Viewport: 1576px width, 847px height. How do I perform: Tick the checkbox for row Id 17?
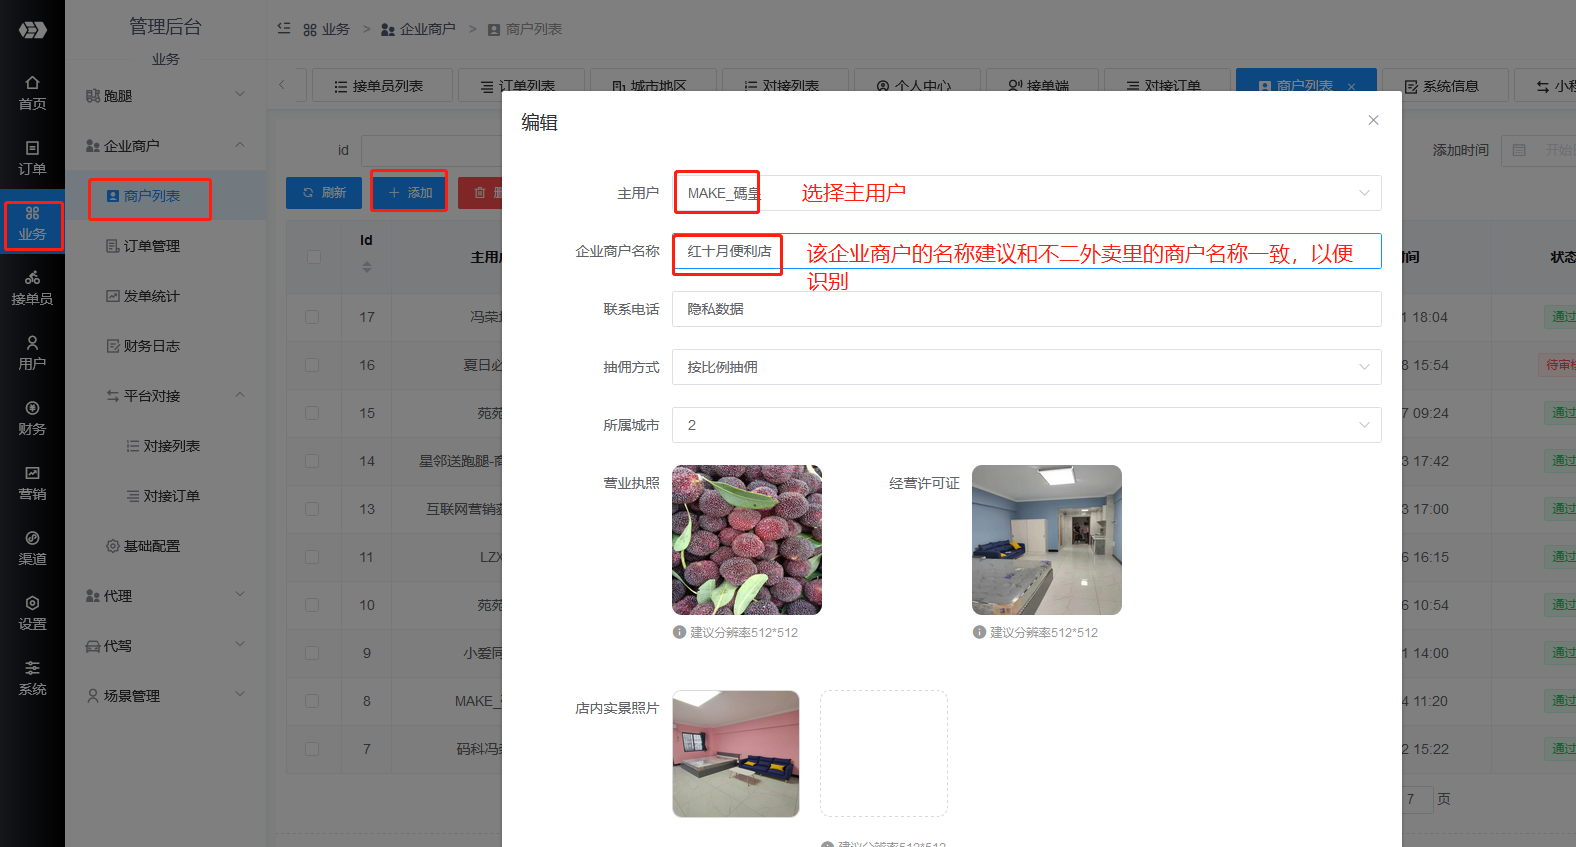pyautogui.click(x=312, y=317)
